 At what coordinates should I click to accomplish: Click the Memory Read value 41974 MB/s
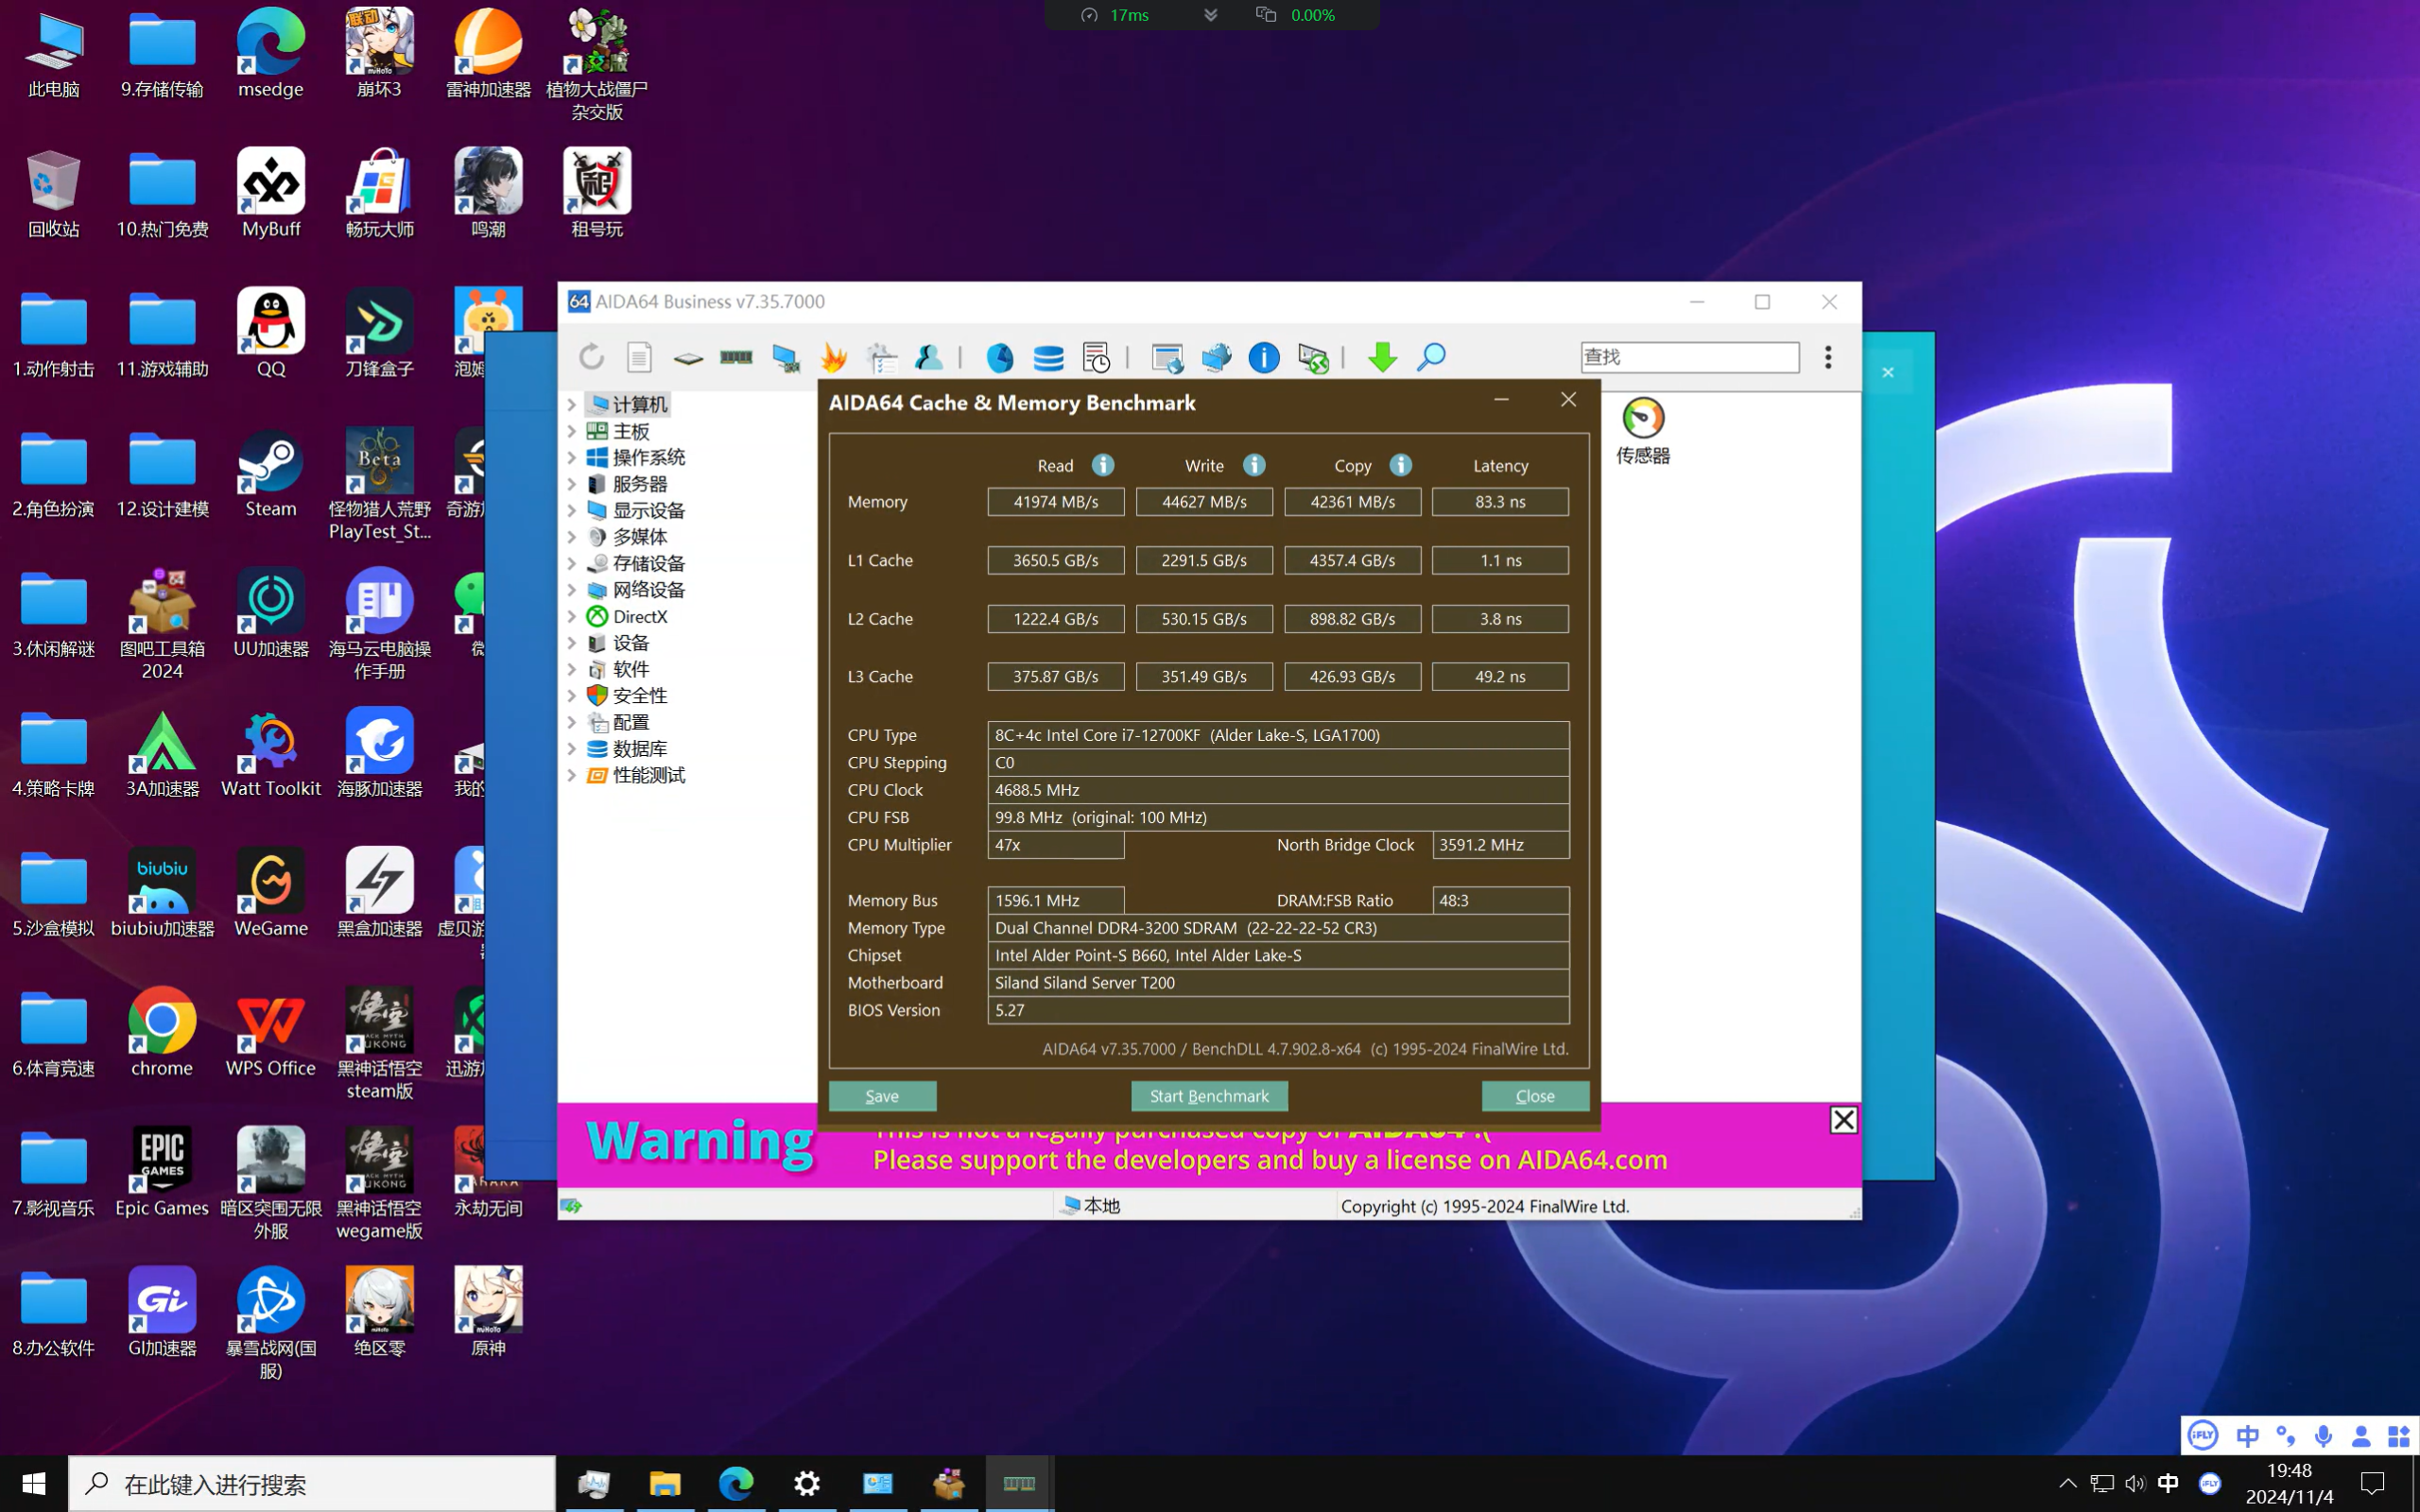[x=1055, y=502]
